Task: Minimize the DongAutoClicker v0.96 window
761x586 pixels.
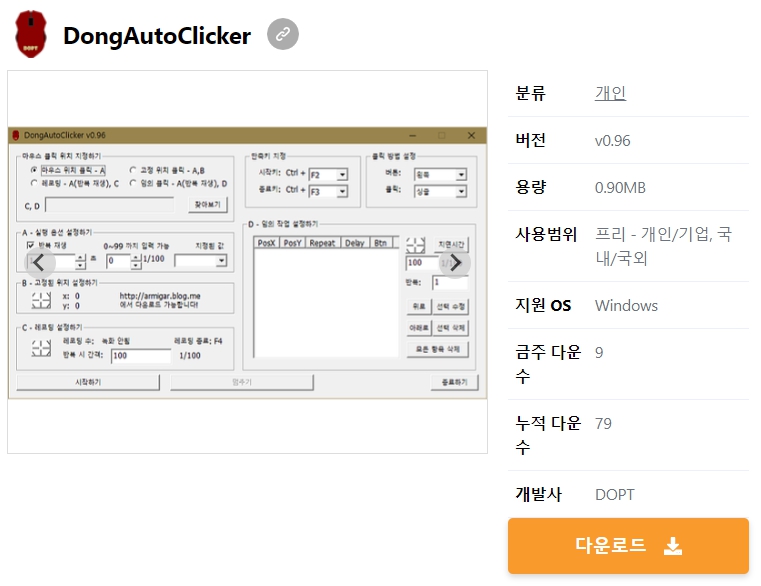Action: [413, 135]
